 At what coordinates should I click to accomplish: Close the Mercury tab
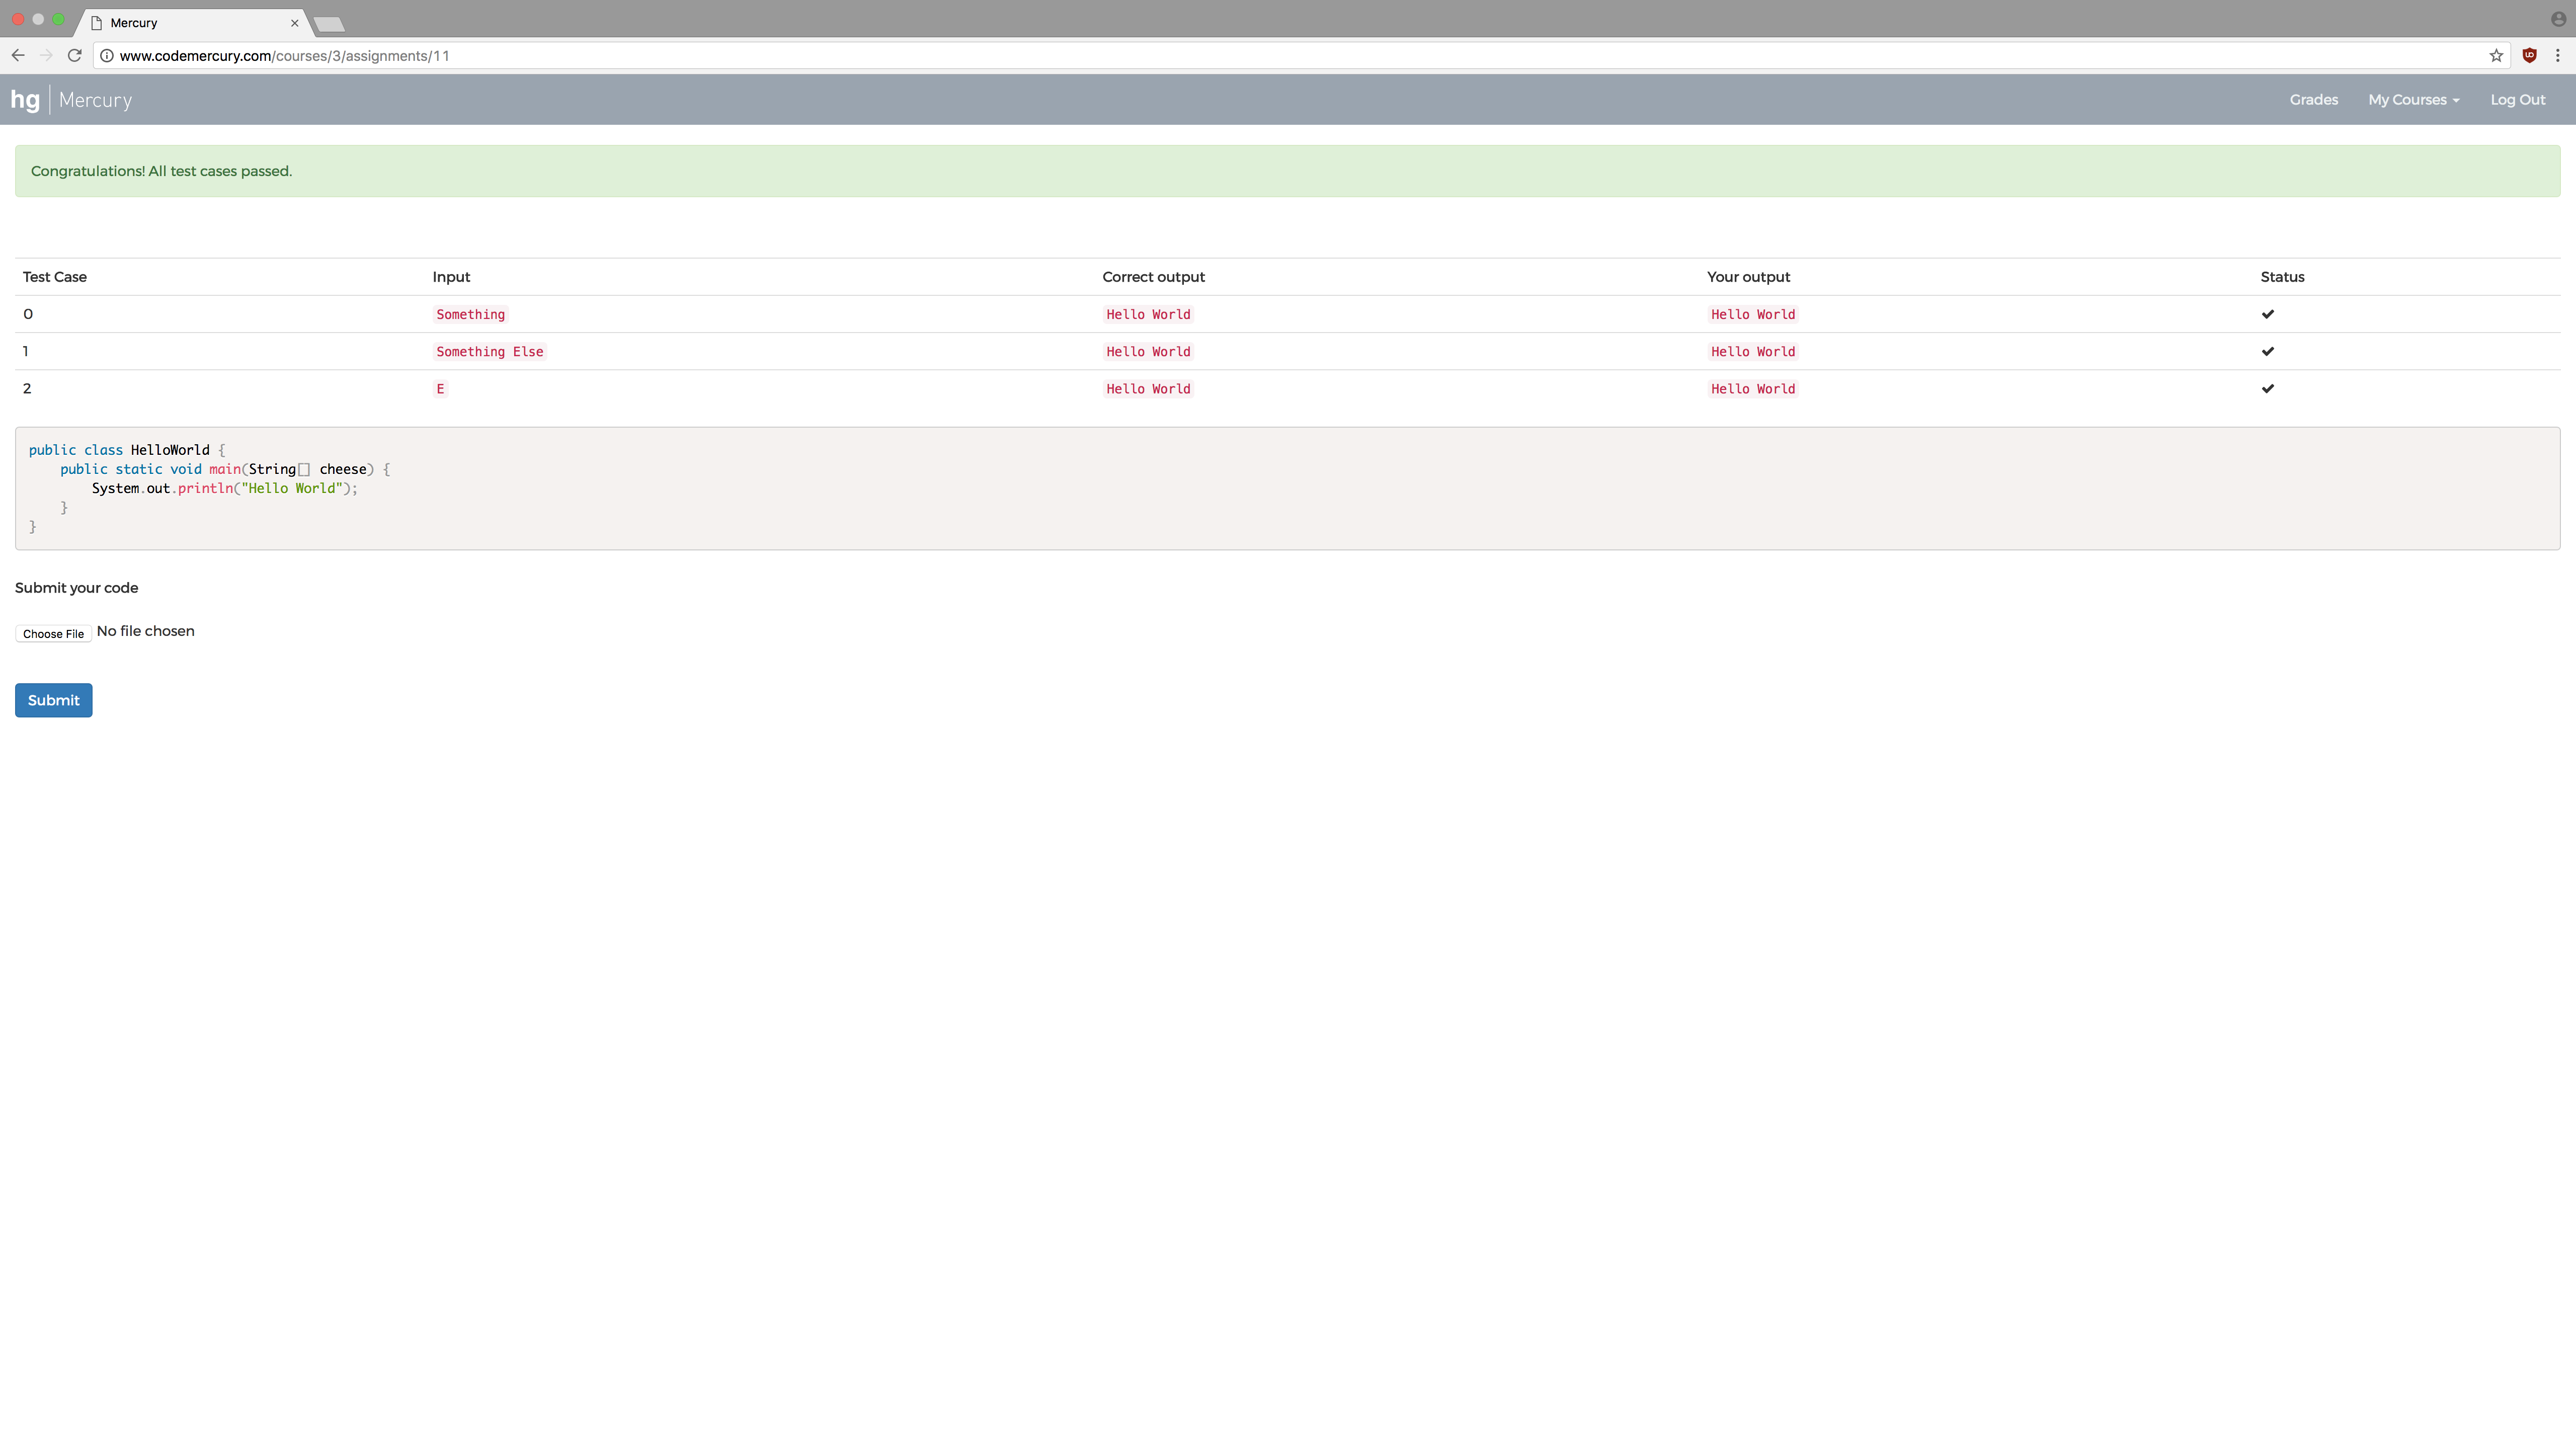tap(295, 23)
